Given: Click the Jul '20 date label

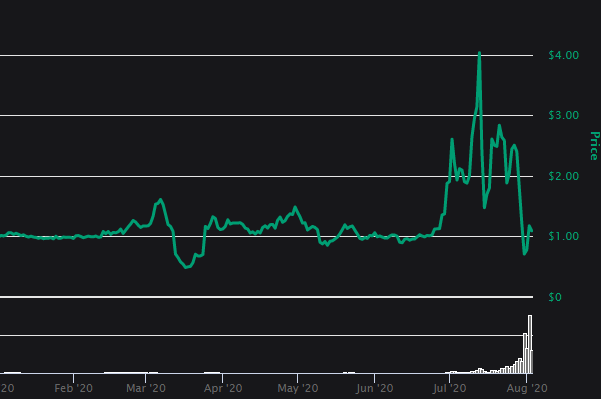Looking at the screenshot, I should click(x=449, y=388).
